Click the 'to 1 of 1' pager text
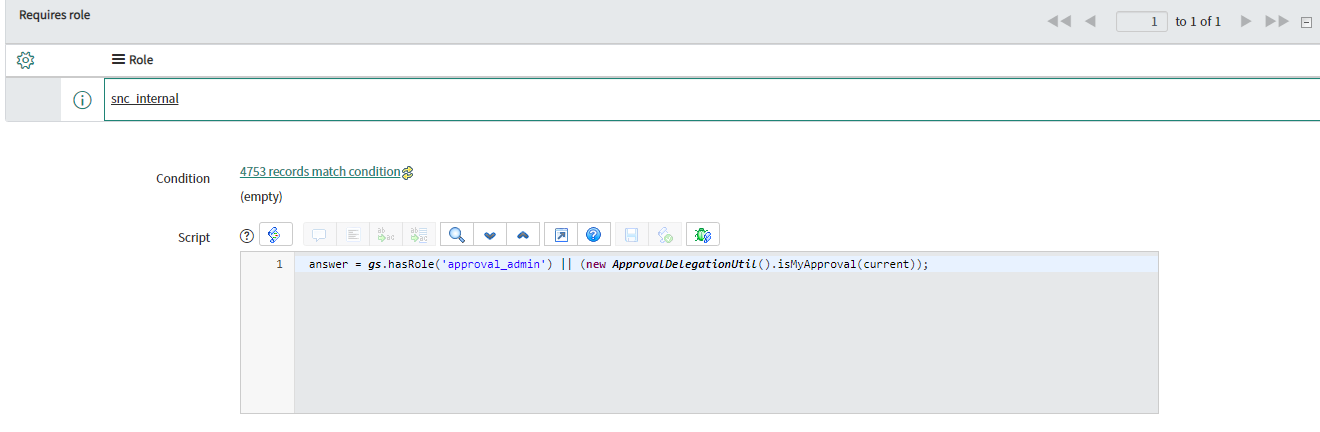The width and height of the screenshot is (1320, 432). (1198, 21)
